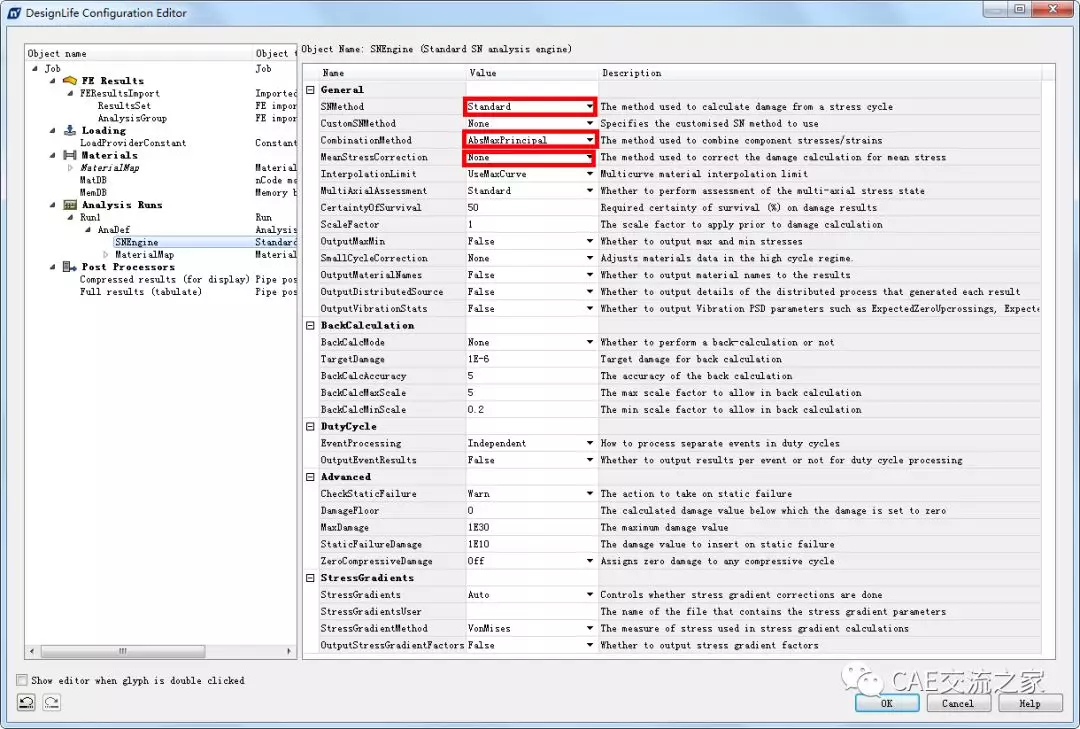Edit the CertaintyOfSurvival value 50
The width and height of the screenshot is (1080, 729).
(530, 207)
